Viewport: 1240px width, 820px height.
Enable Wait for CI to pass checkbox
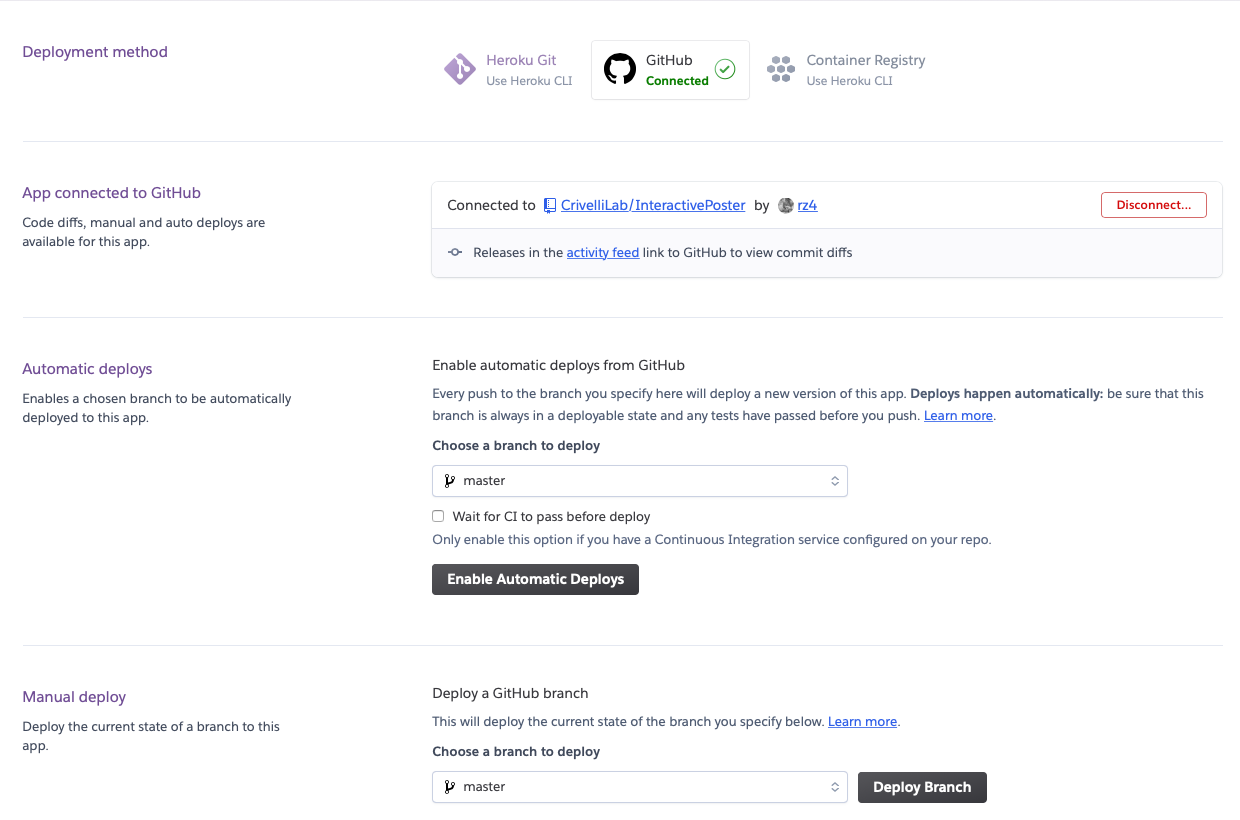tap(438, 517)
